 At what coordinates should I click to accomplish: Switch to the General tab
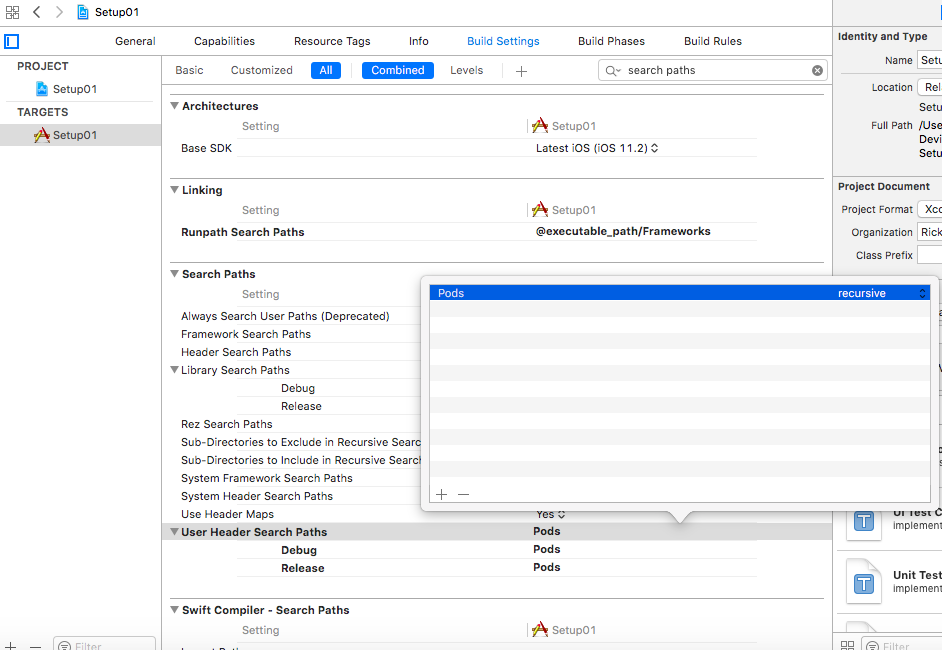pos(135,41)
